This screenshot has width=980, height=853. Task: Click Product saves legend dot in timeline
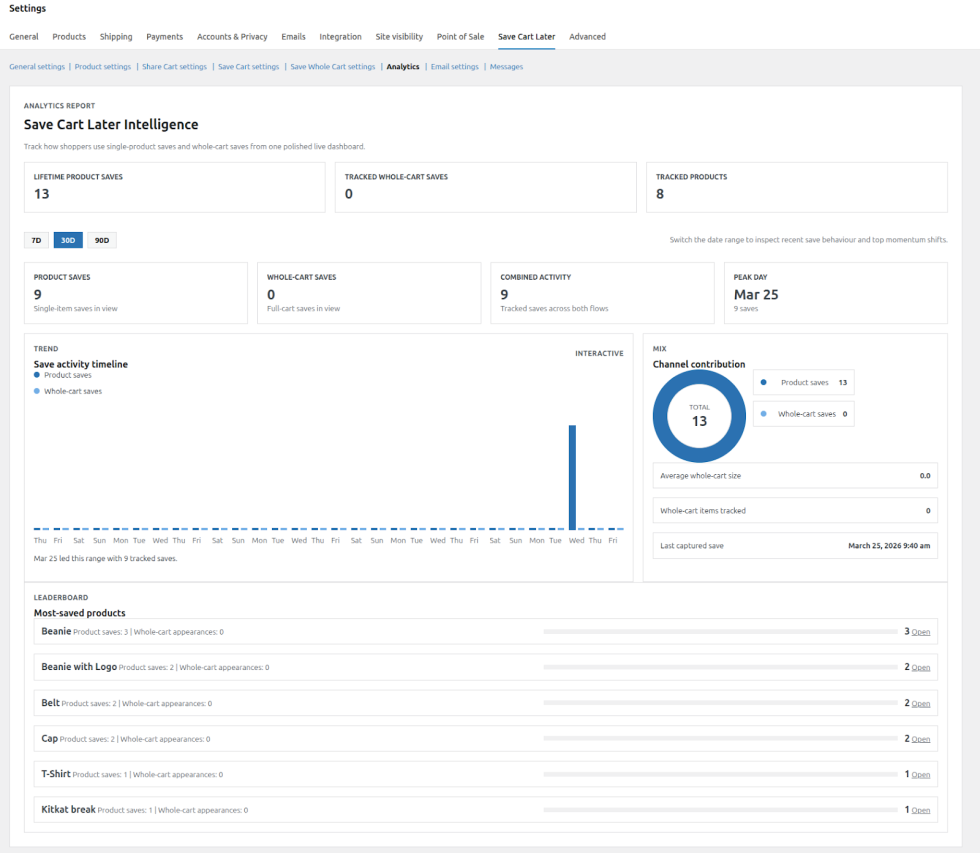click(37, 375)
